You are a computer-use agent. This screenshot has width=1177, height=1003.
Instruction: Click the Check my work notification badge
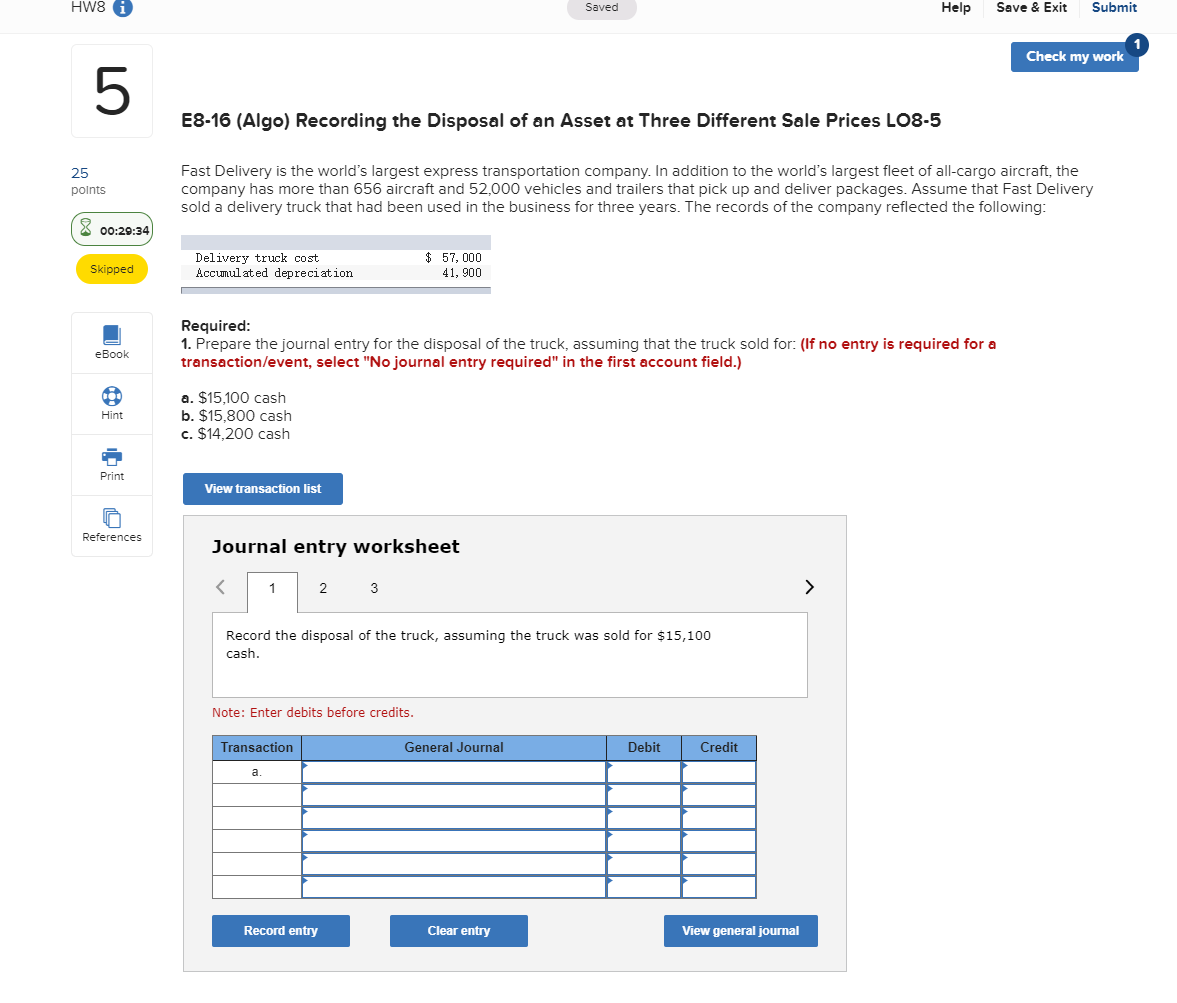[x=1136, y=45]
